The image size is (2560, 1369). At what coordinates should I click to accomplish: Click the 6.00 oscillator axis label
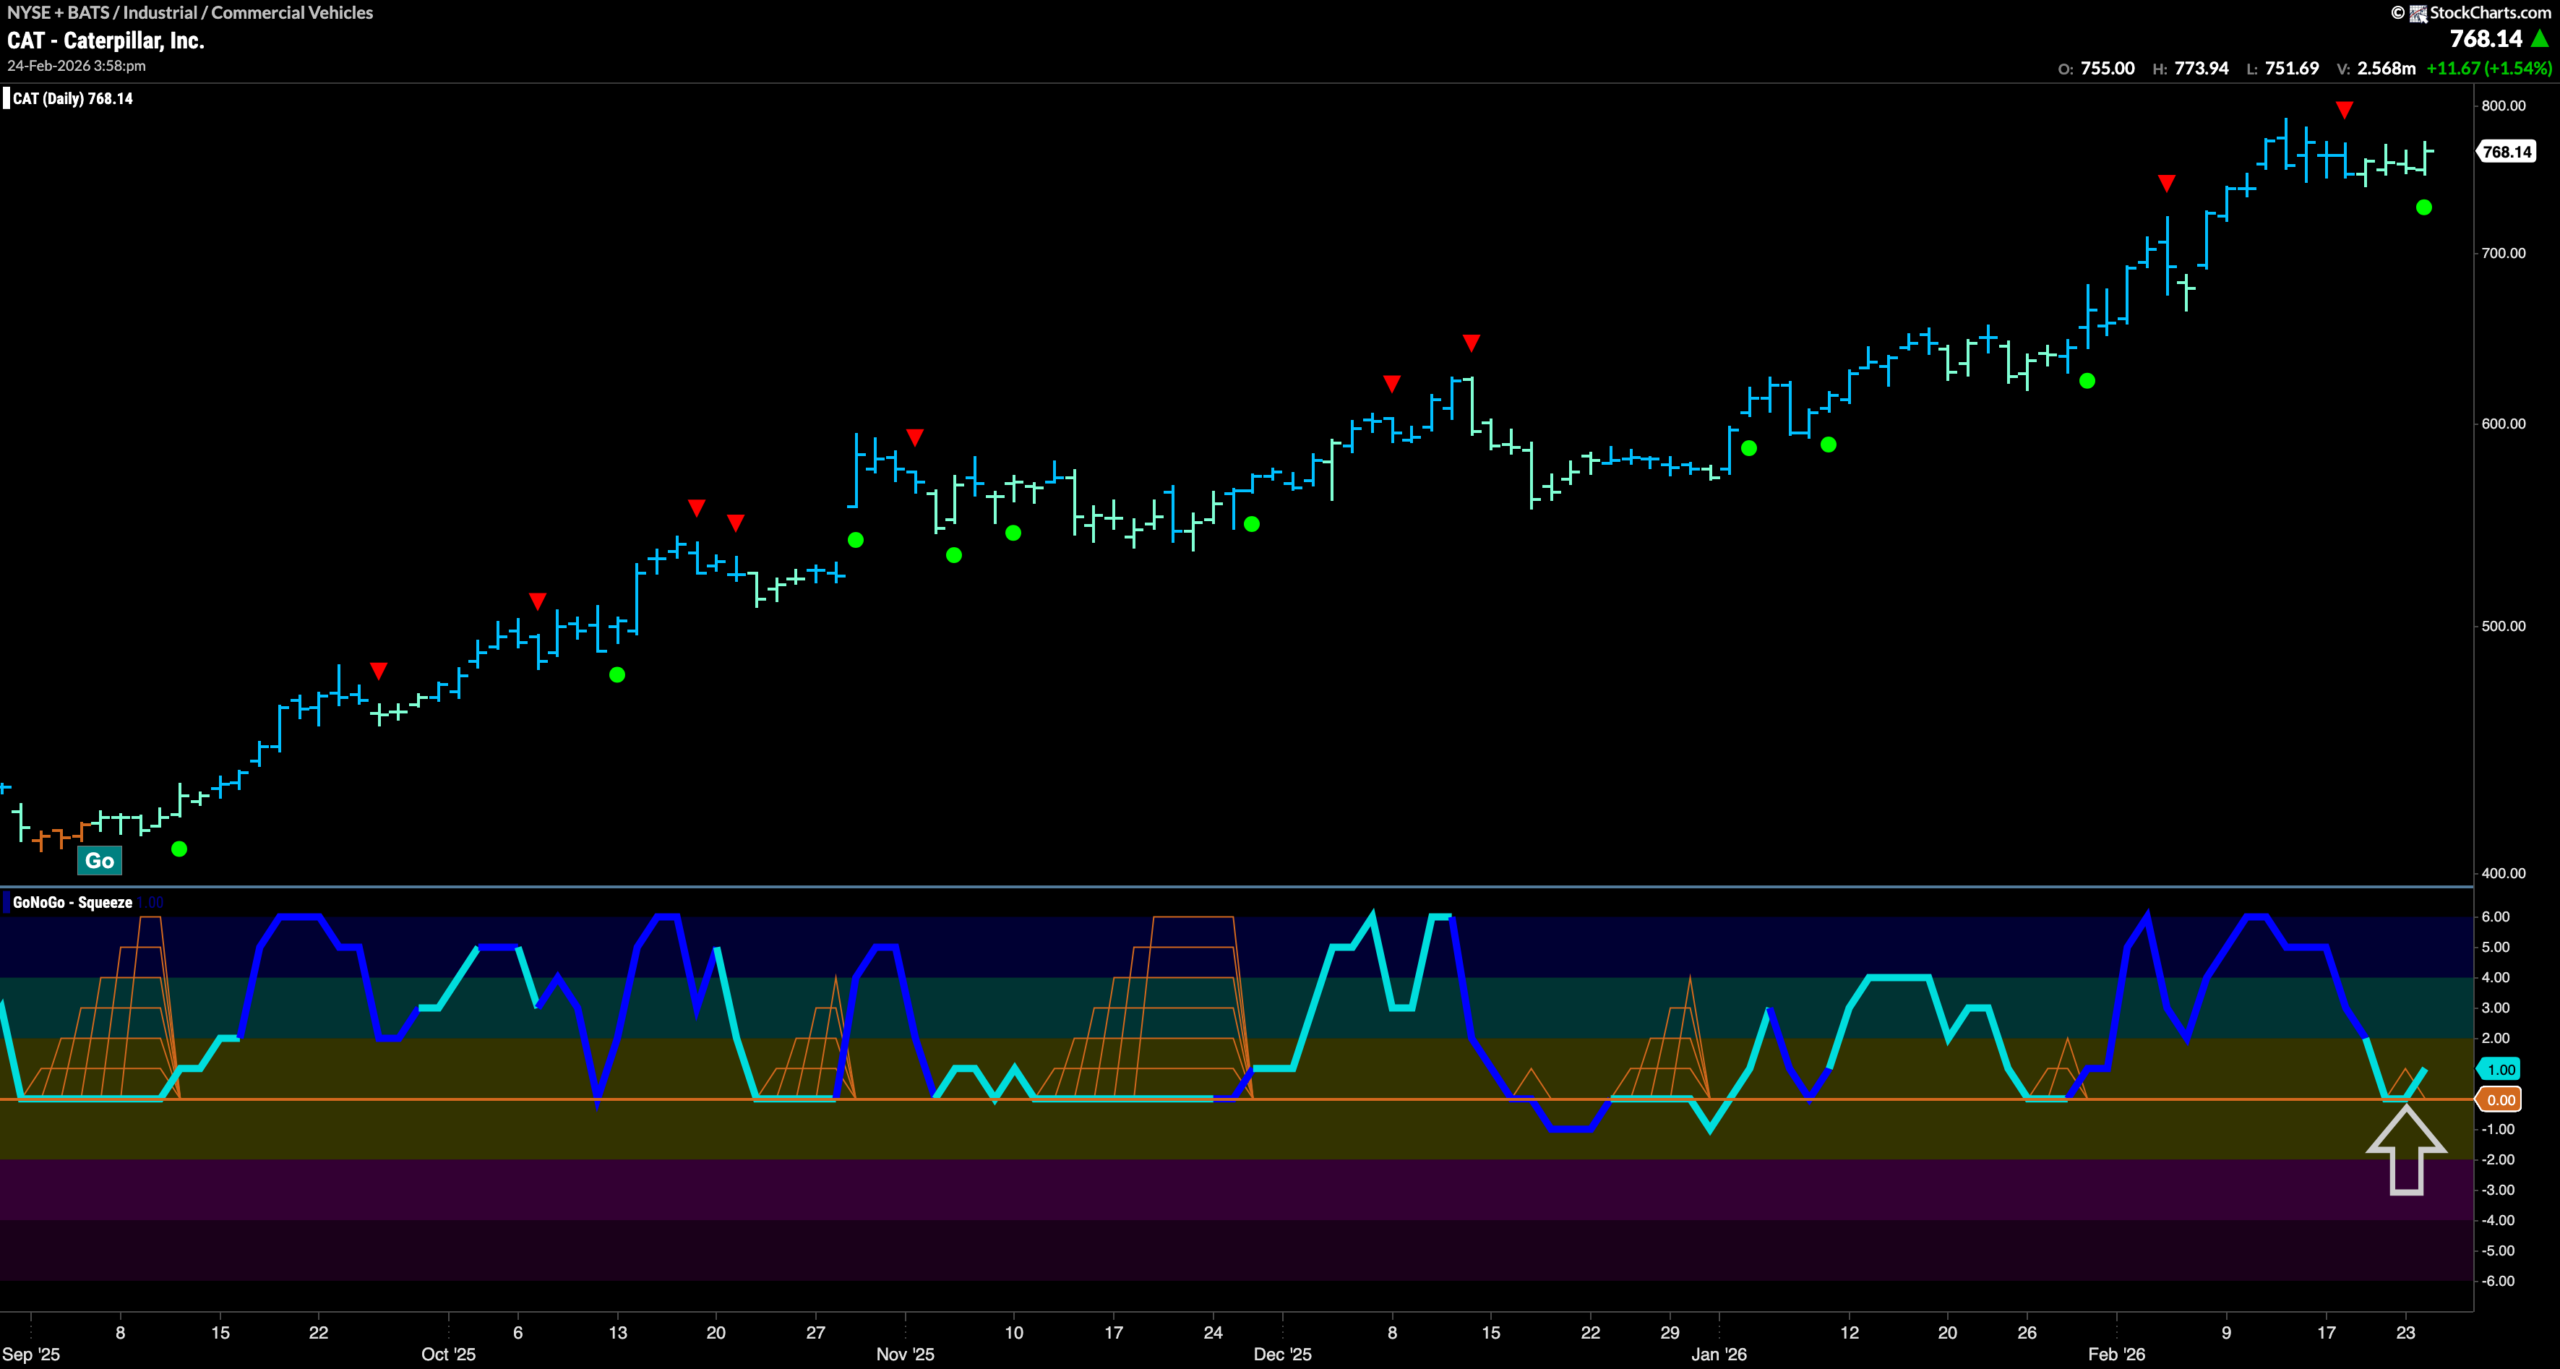[x=2496, y=917]
